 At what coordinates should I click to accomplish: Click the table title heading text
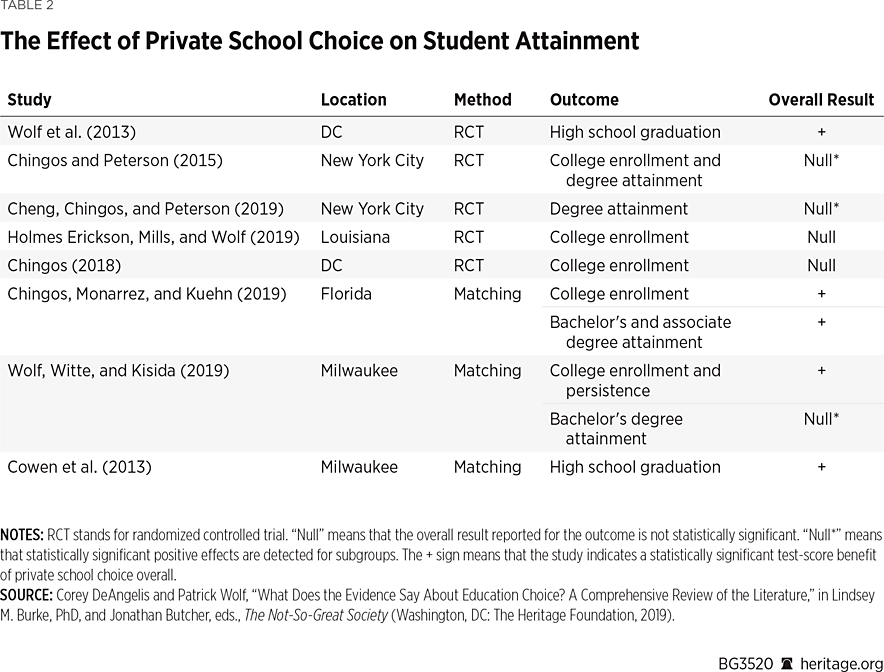click(x=320, y=42)
